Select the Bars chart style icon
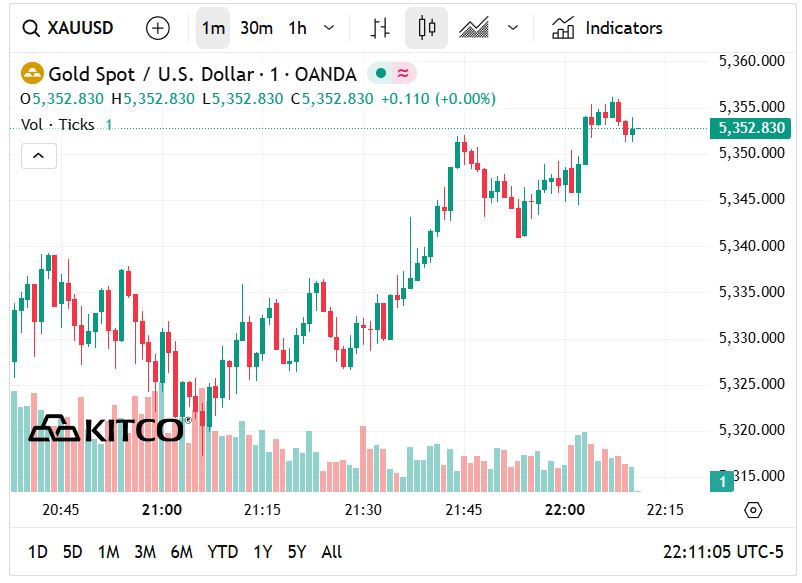Screen dimensions: 802x583 379,28
